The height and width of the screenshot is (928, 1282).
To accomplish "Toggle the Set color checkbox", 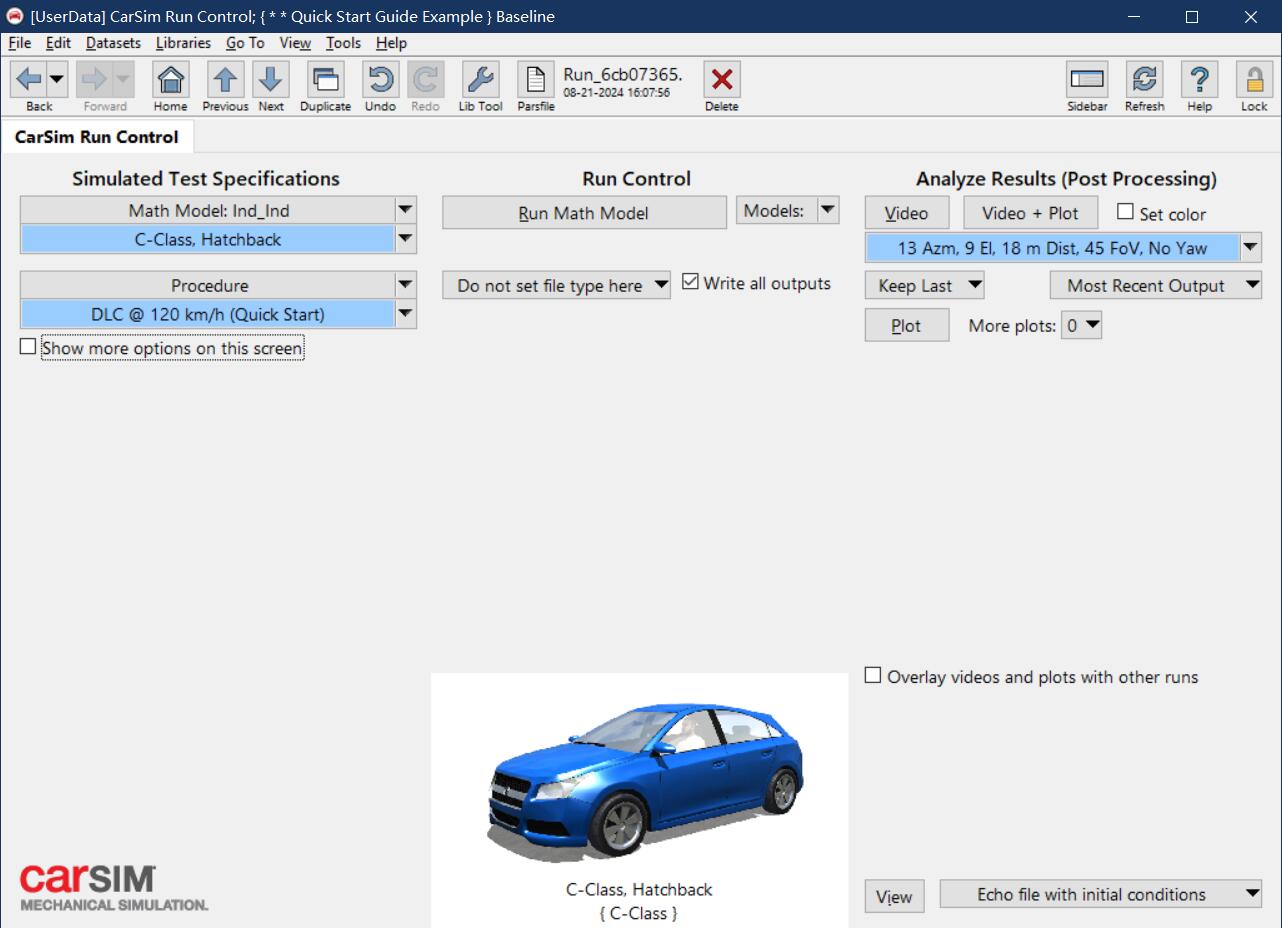I will tap(1125, 212).
